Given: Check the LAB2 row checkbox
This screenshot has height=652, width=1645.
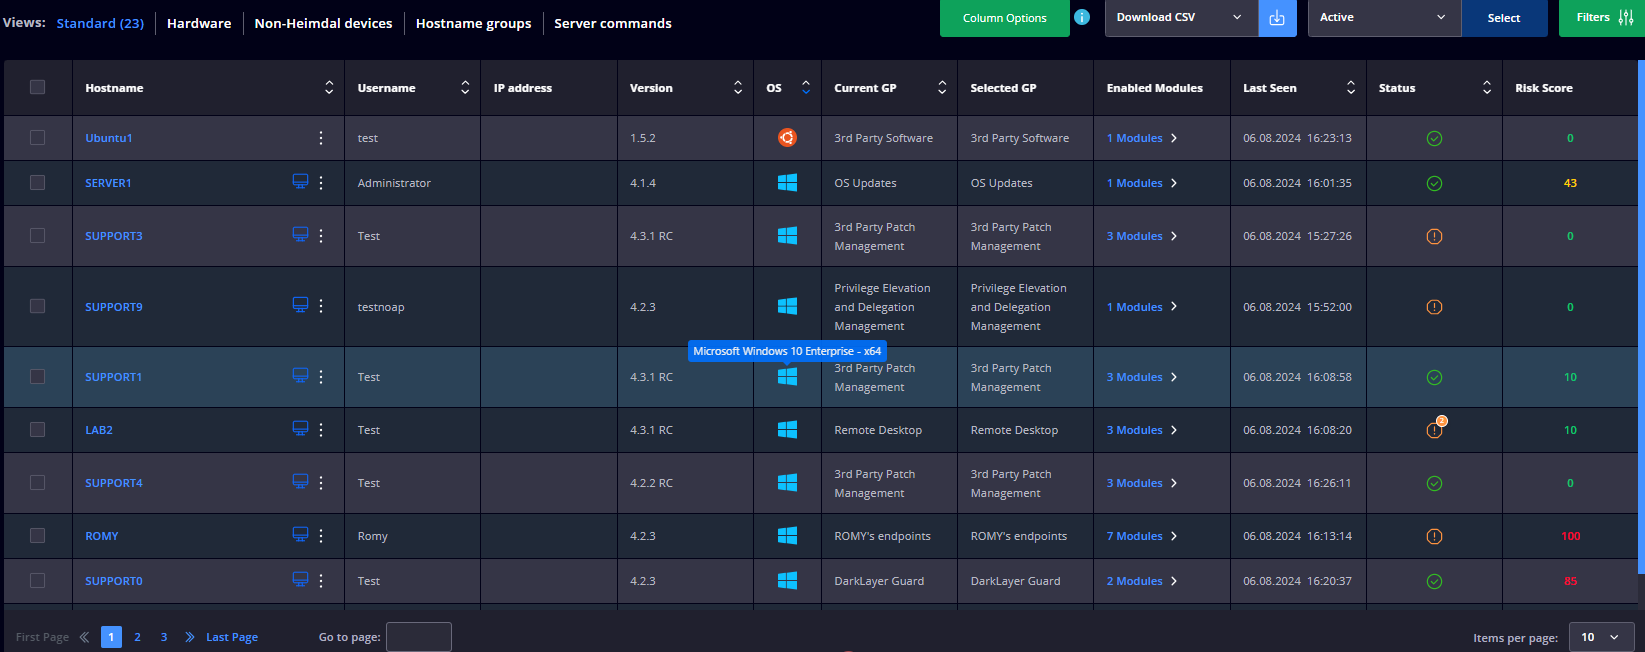Looking at the screenshot, I should coord(38,430).
